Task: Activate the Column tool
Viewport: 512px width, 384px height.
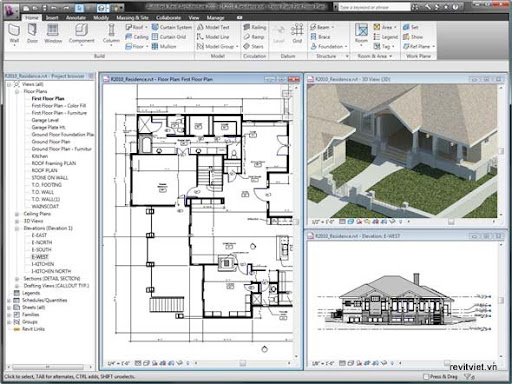Action: point(111,33)
